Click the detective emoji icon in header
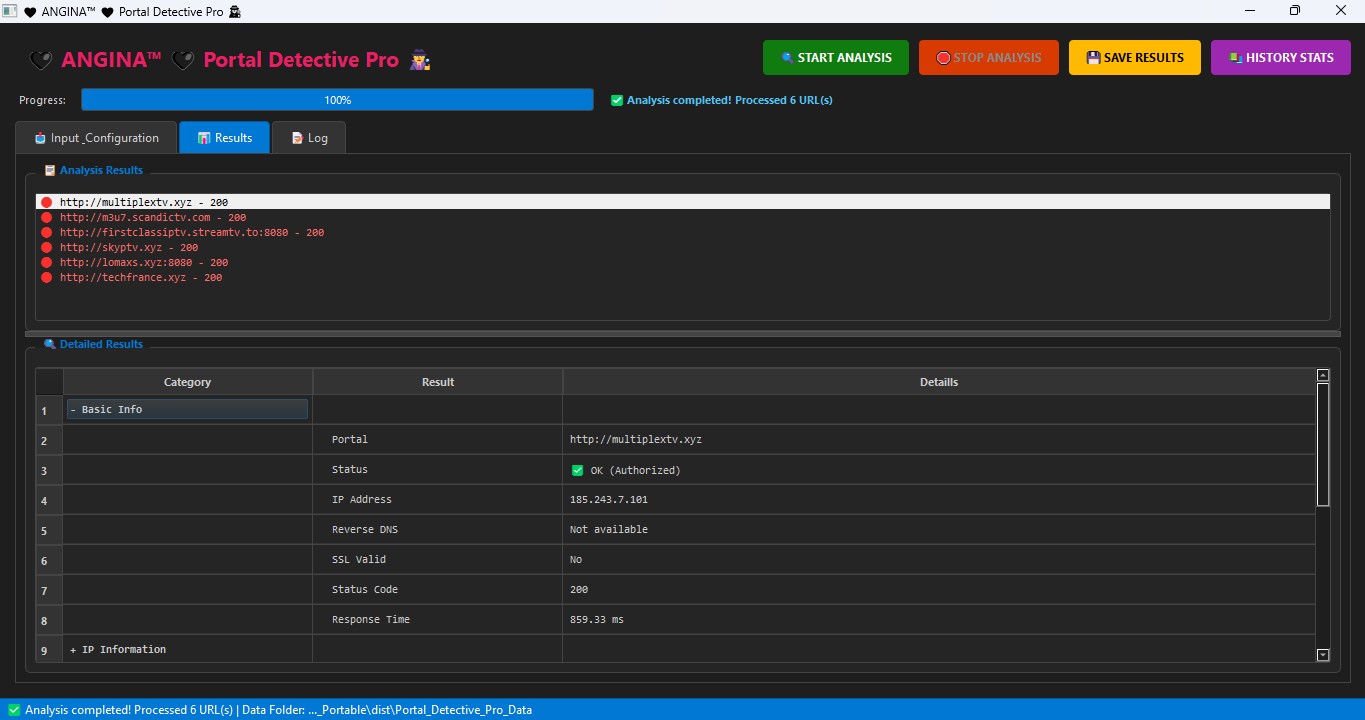 (x=419, y=60)
